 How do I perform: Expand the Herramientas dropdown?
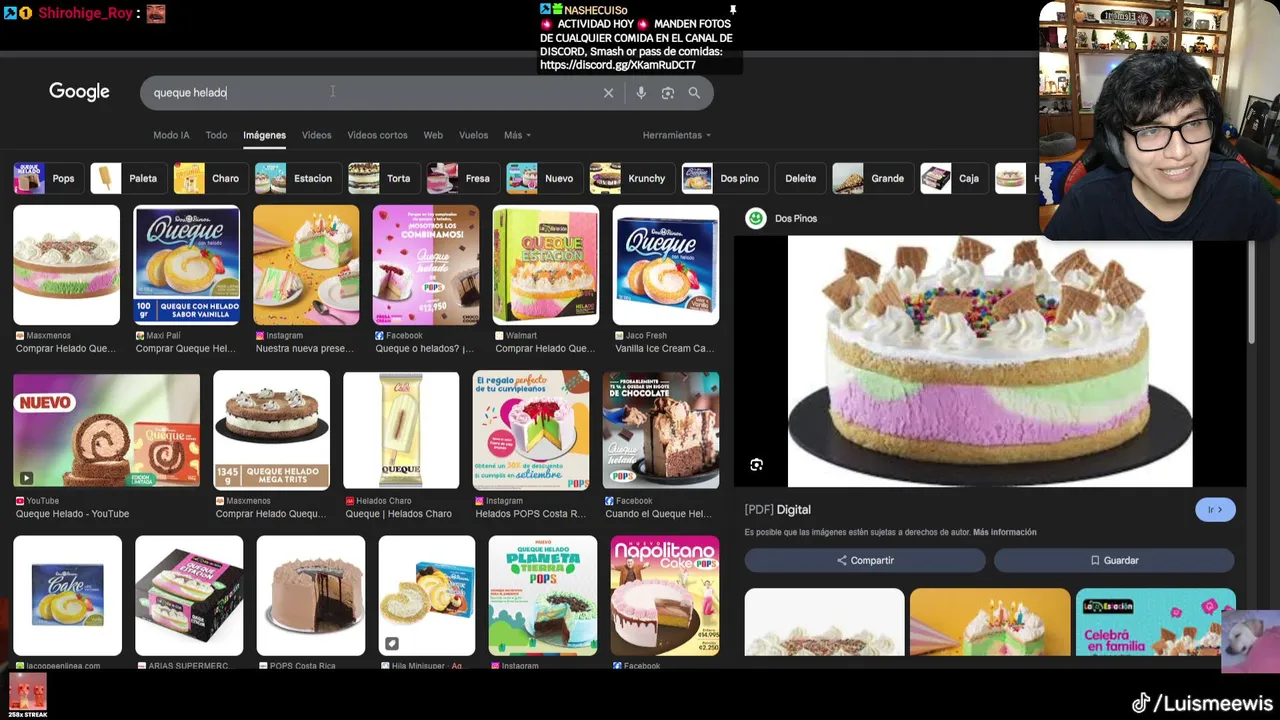(x=677, y=135)
